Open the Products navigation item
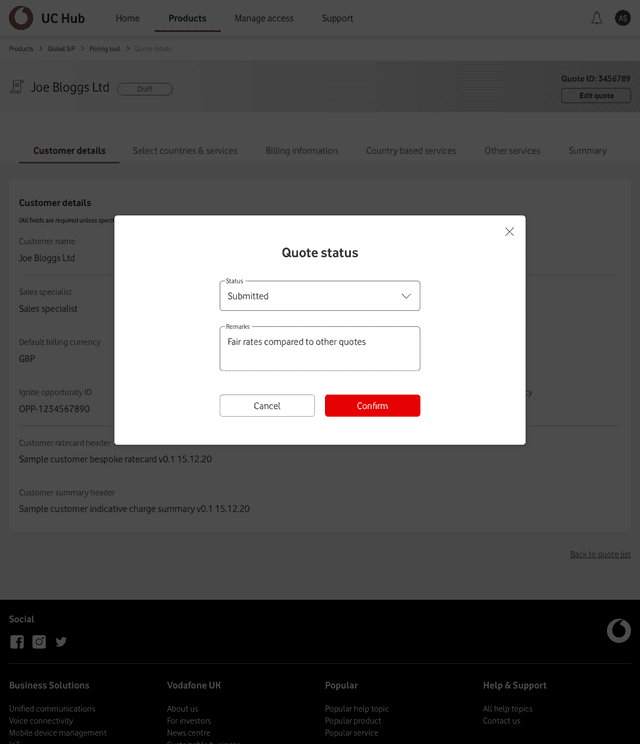This screenshot has width=640, height=744. pos(187,19)
